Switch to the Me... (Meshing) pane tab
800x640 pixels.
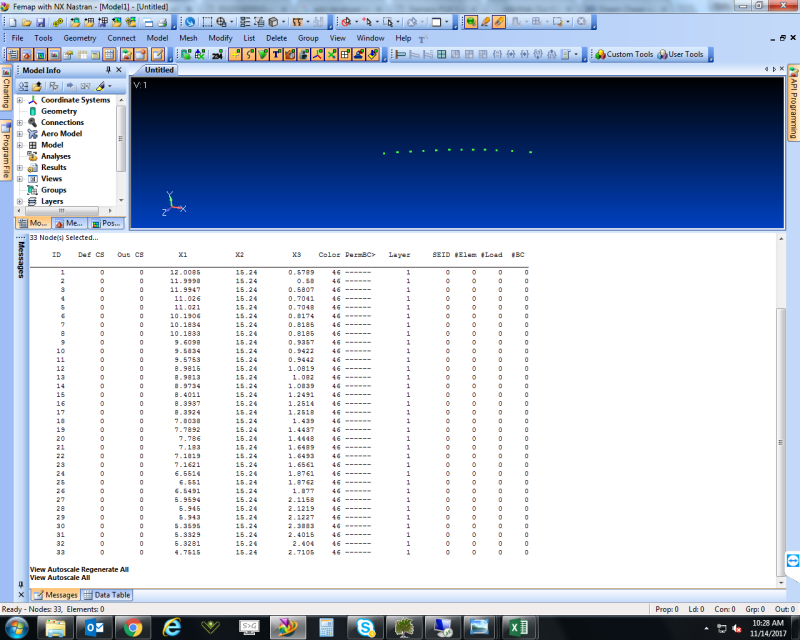click(x=69, y=223)
